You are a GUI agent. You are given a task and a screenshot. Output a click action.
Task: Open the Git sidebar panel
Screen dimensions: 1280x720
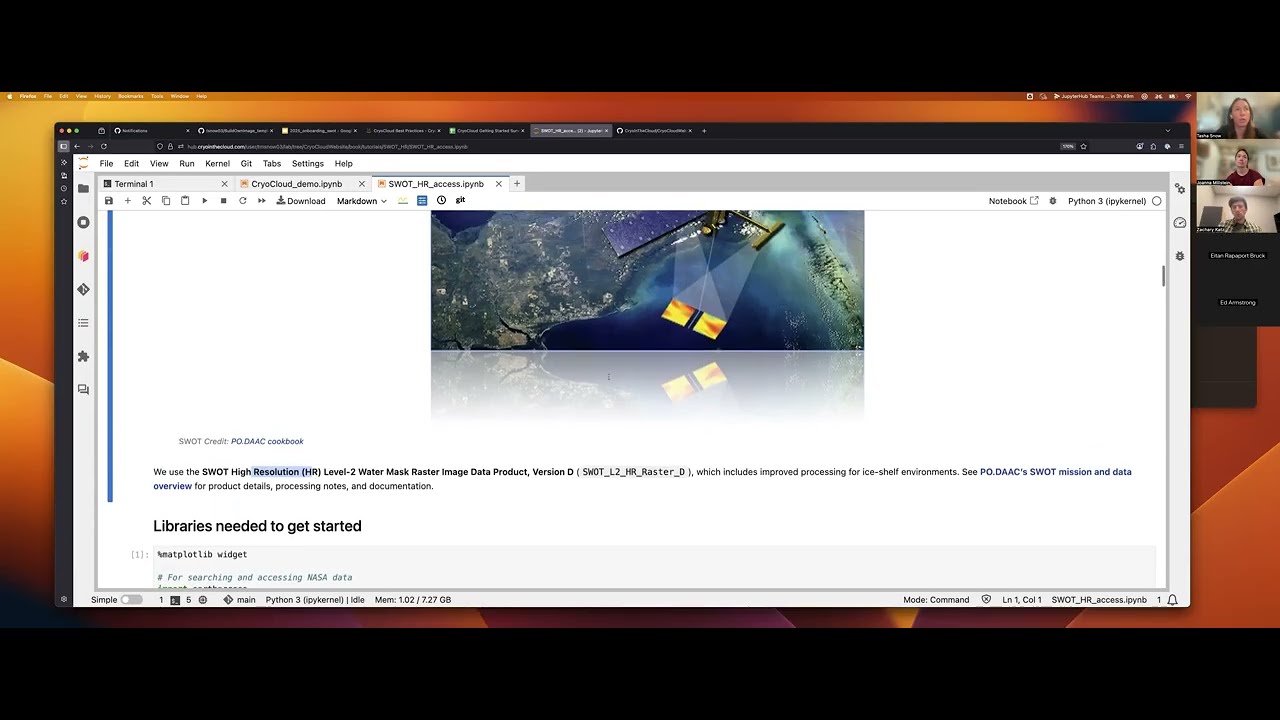coord(83,289)
